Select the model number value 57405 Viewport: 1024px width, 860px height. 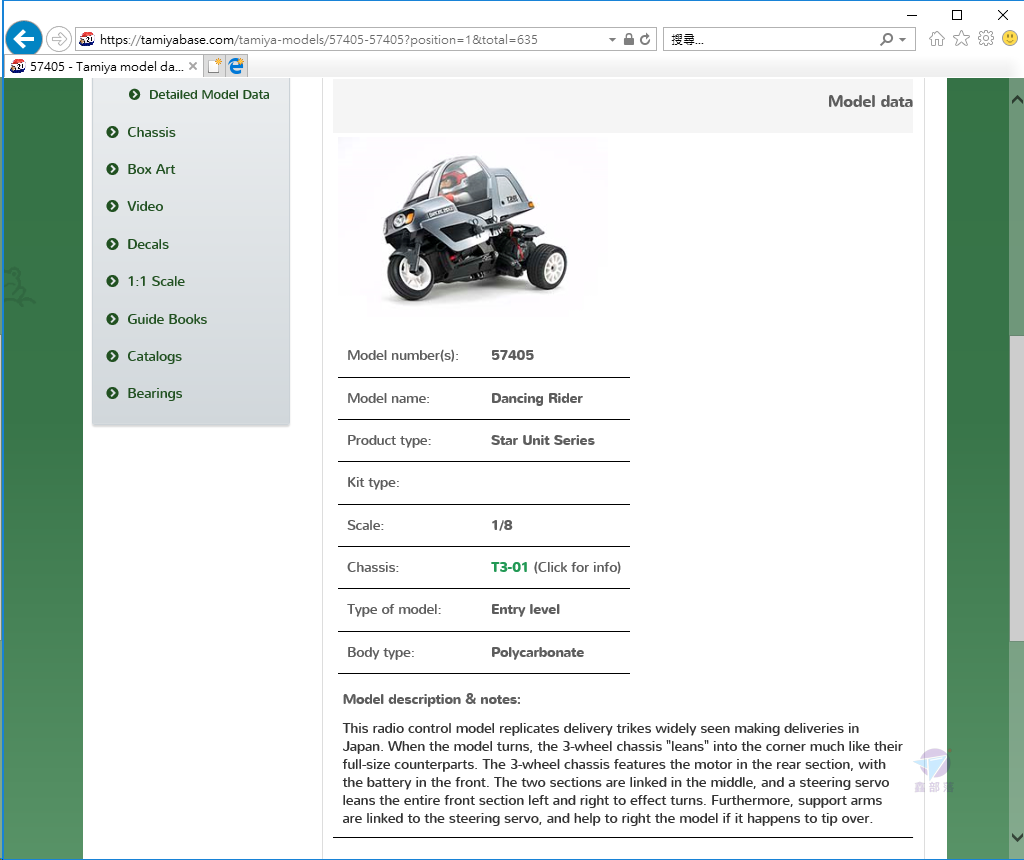pyautogui.click(x=513, y=356)
